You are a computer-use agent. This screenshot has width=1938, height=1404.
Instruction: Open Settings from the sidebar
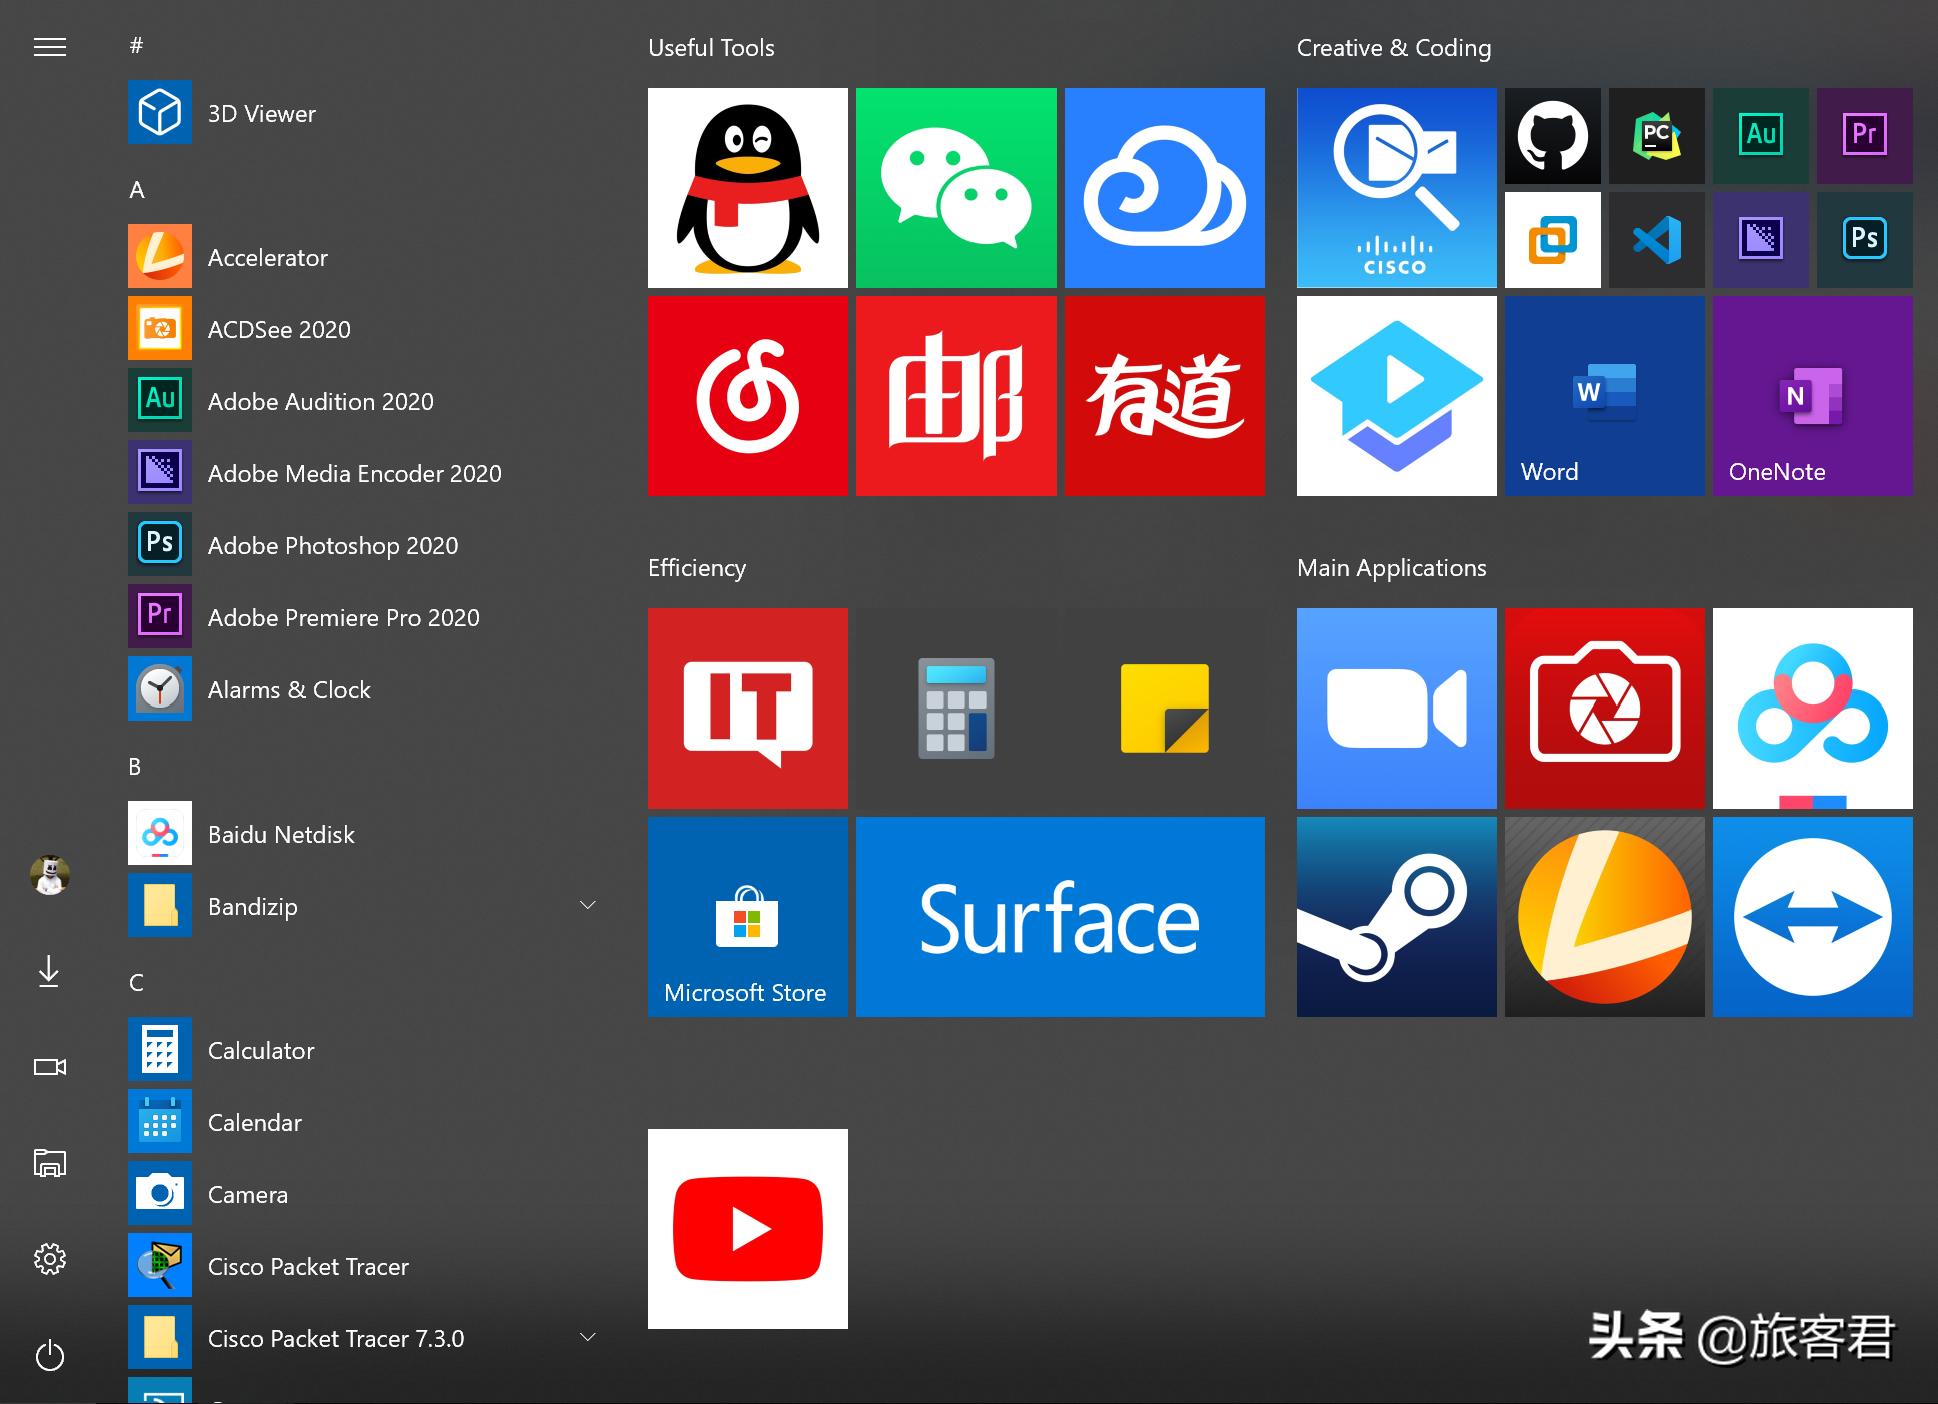(x=49, y=1259)
